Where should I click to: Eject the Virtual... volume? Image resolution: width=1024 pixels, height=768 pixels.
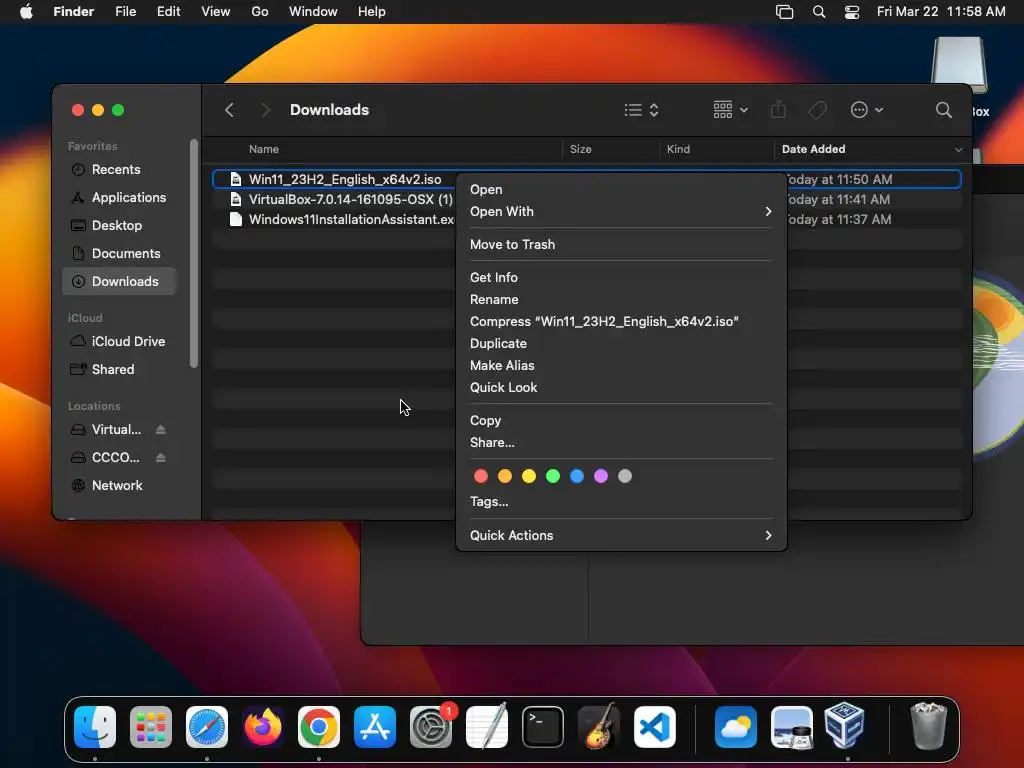tap(161, 430)
